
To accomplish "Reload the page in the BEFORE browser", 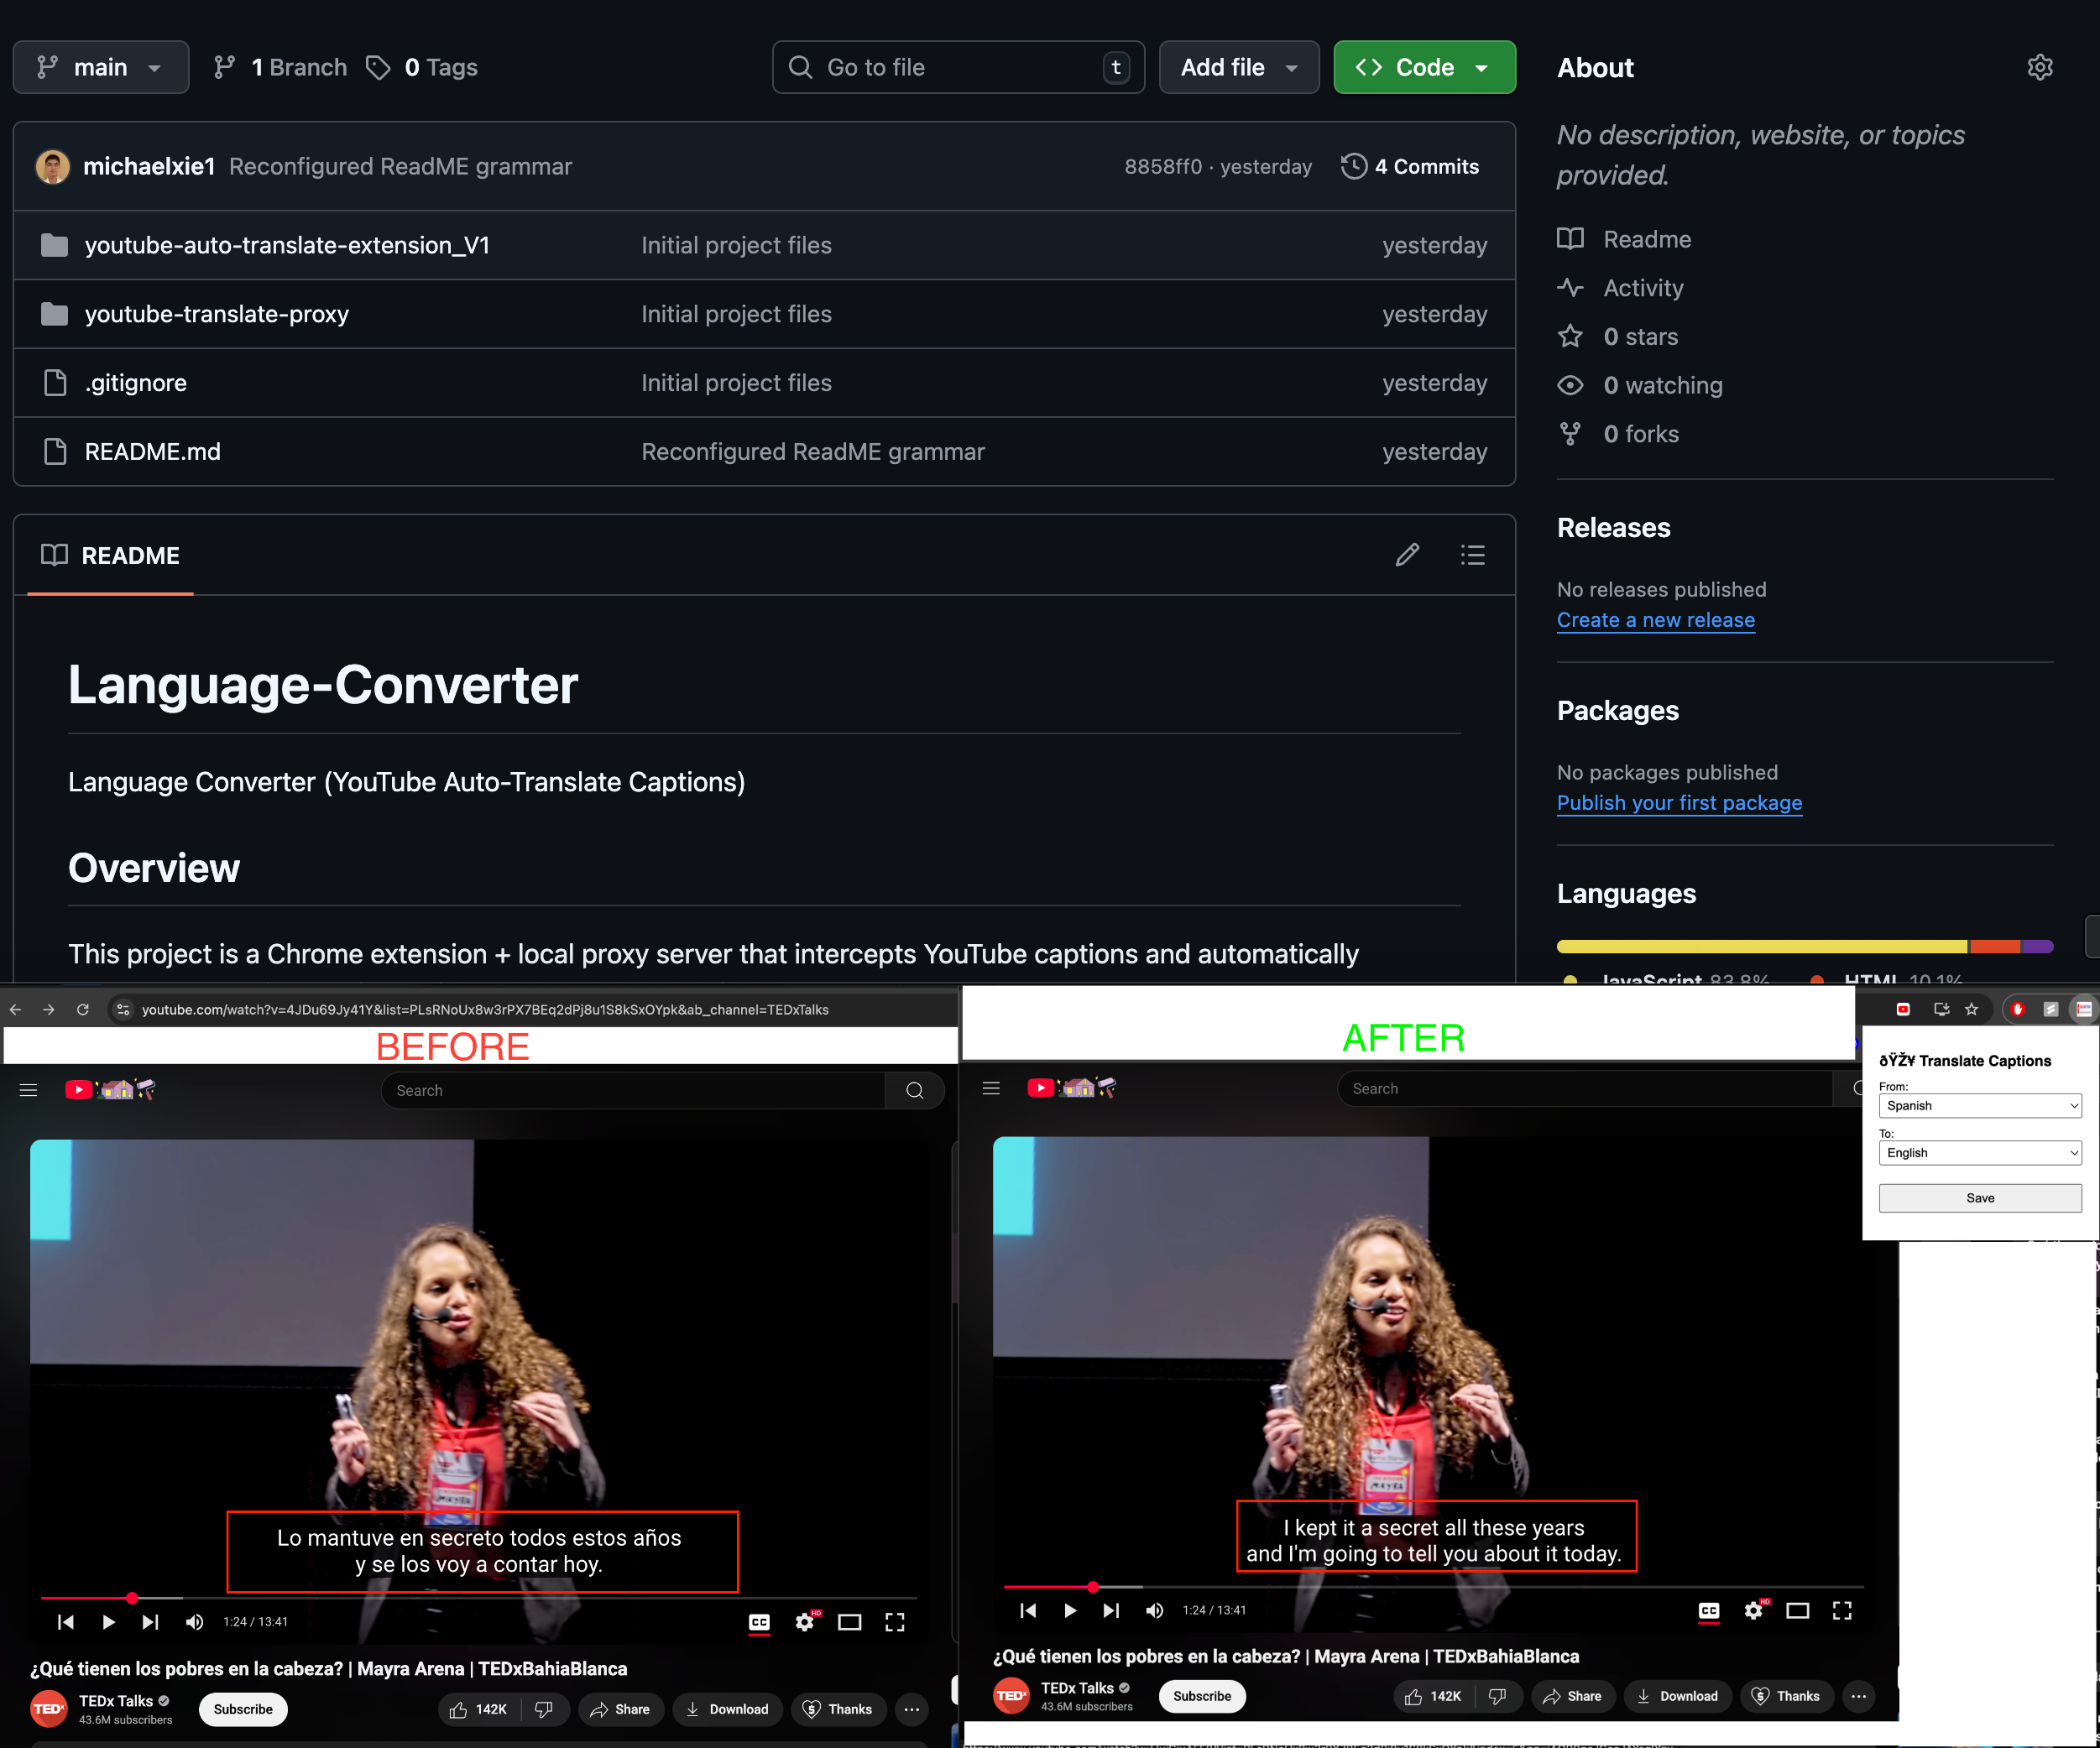I will point(83,1010).
